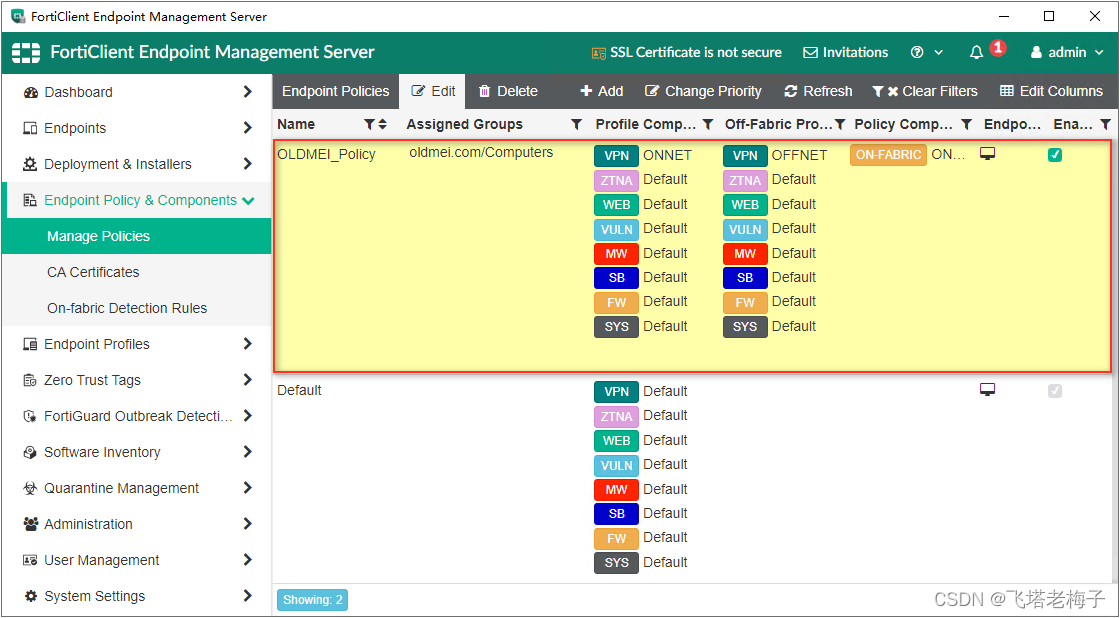Open the admin user dropdown

[x=1069, y=52]
